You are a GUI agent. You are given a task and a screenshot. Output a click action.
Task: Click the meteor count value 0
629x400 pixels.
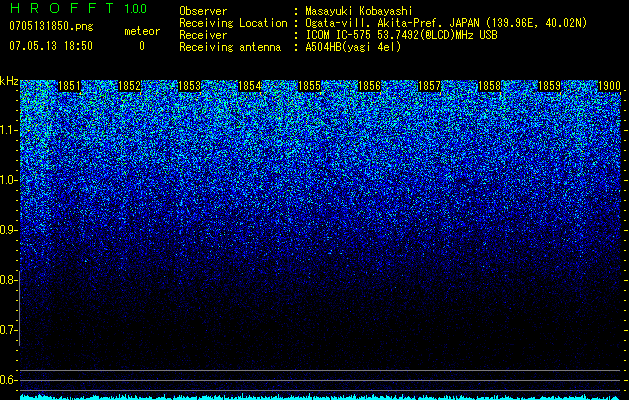click(142, 46)
